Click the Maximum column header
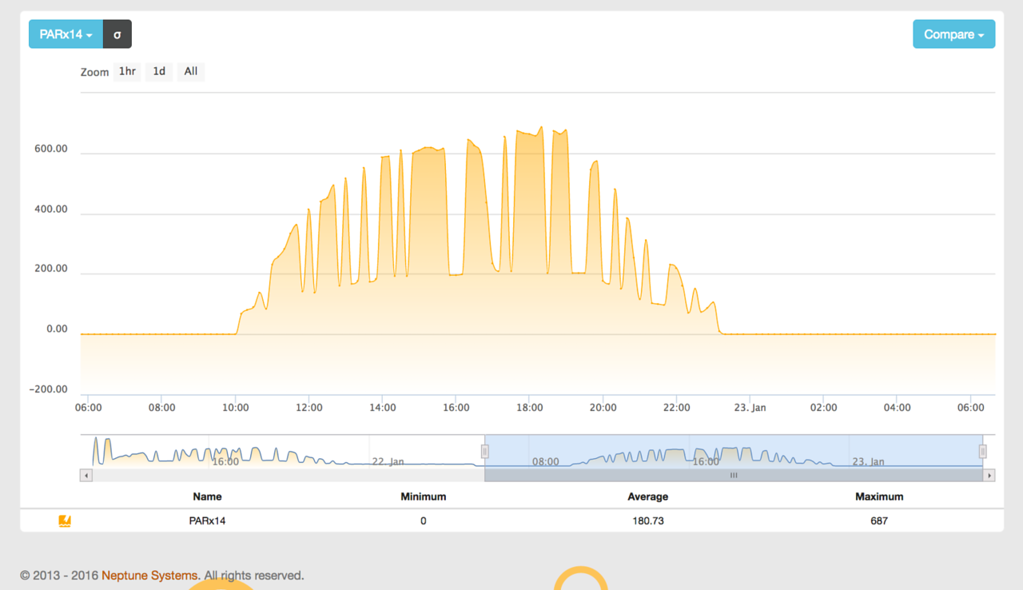Screen dimensions: 1023x590 click(x=879, y=497)
